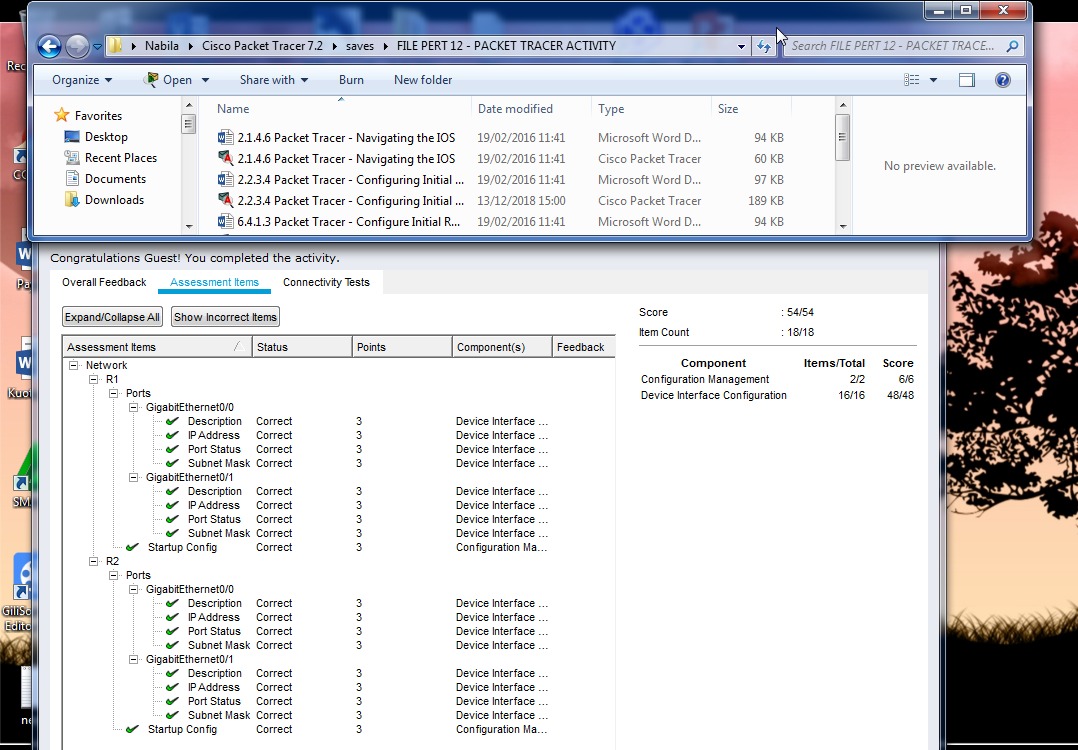The height and width of the screenshot is (750, 1078).
Task: Click navigation pane scroll down arrow
Action: point(189,227)
